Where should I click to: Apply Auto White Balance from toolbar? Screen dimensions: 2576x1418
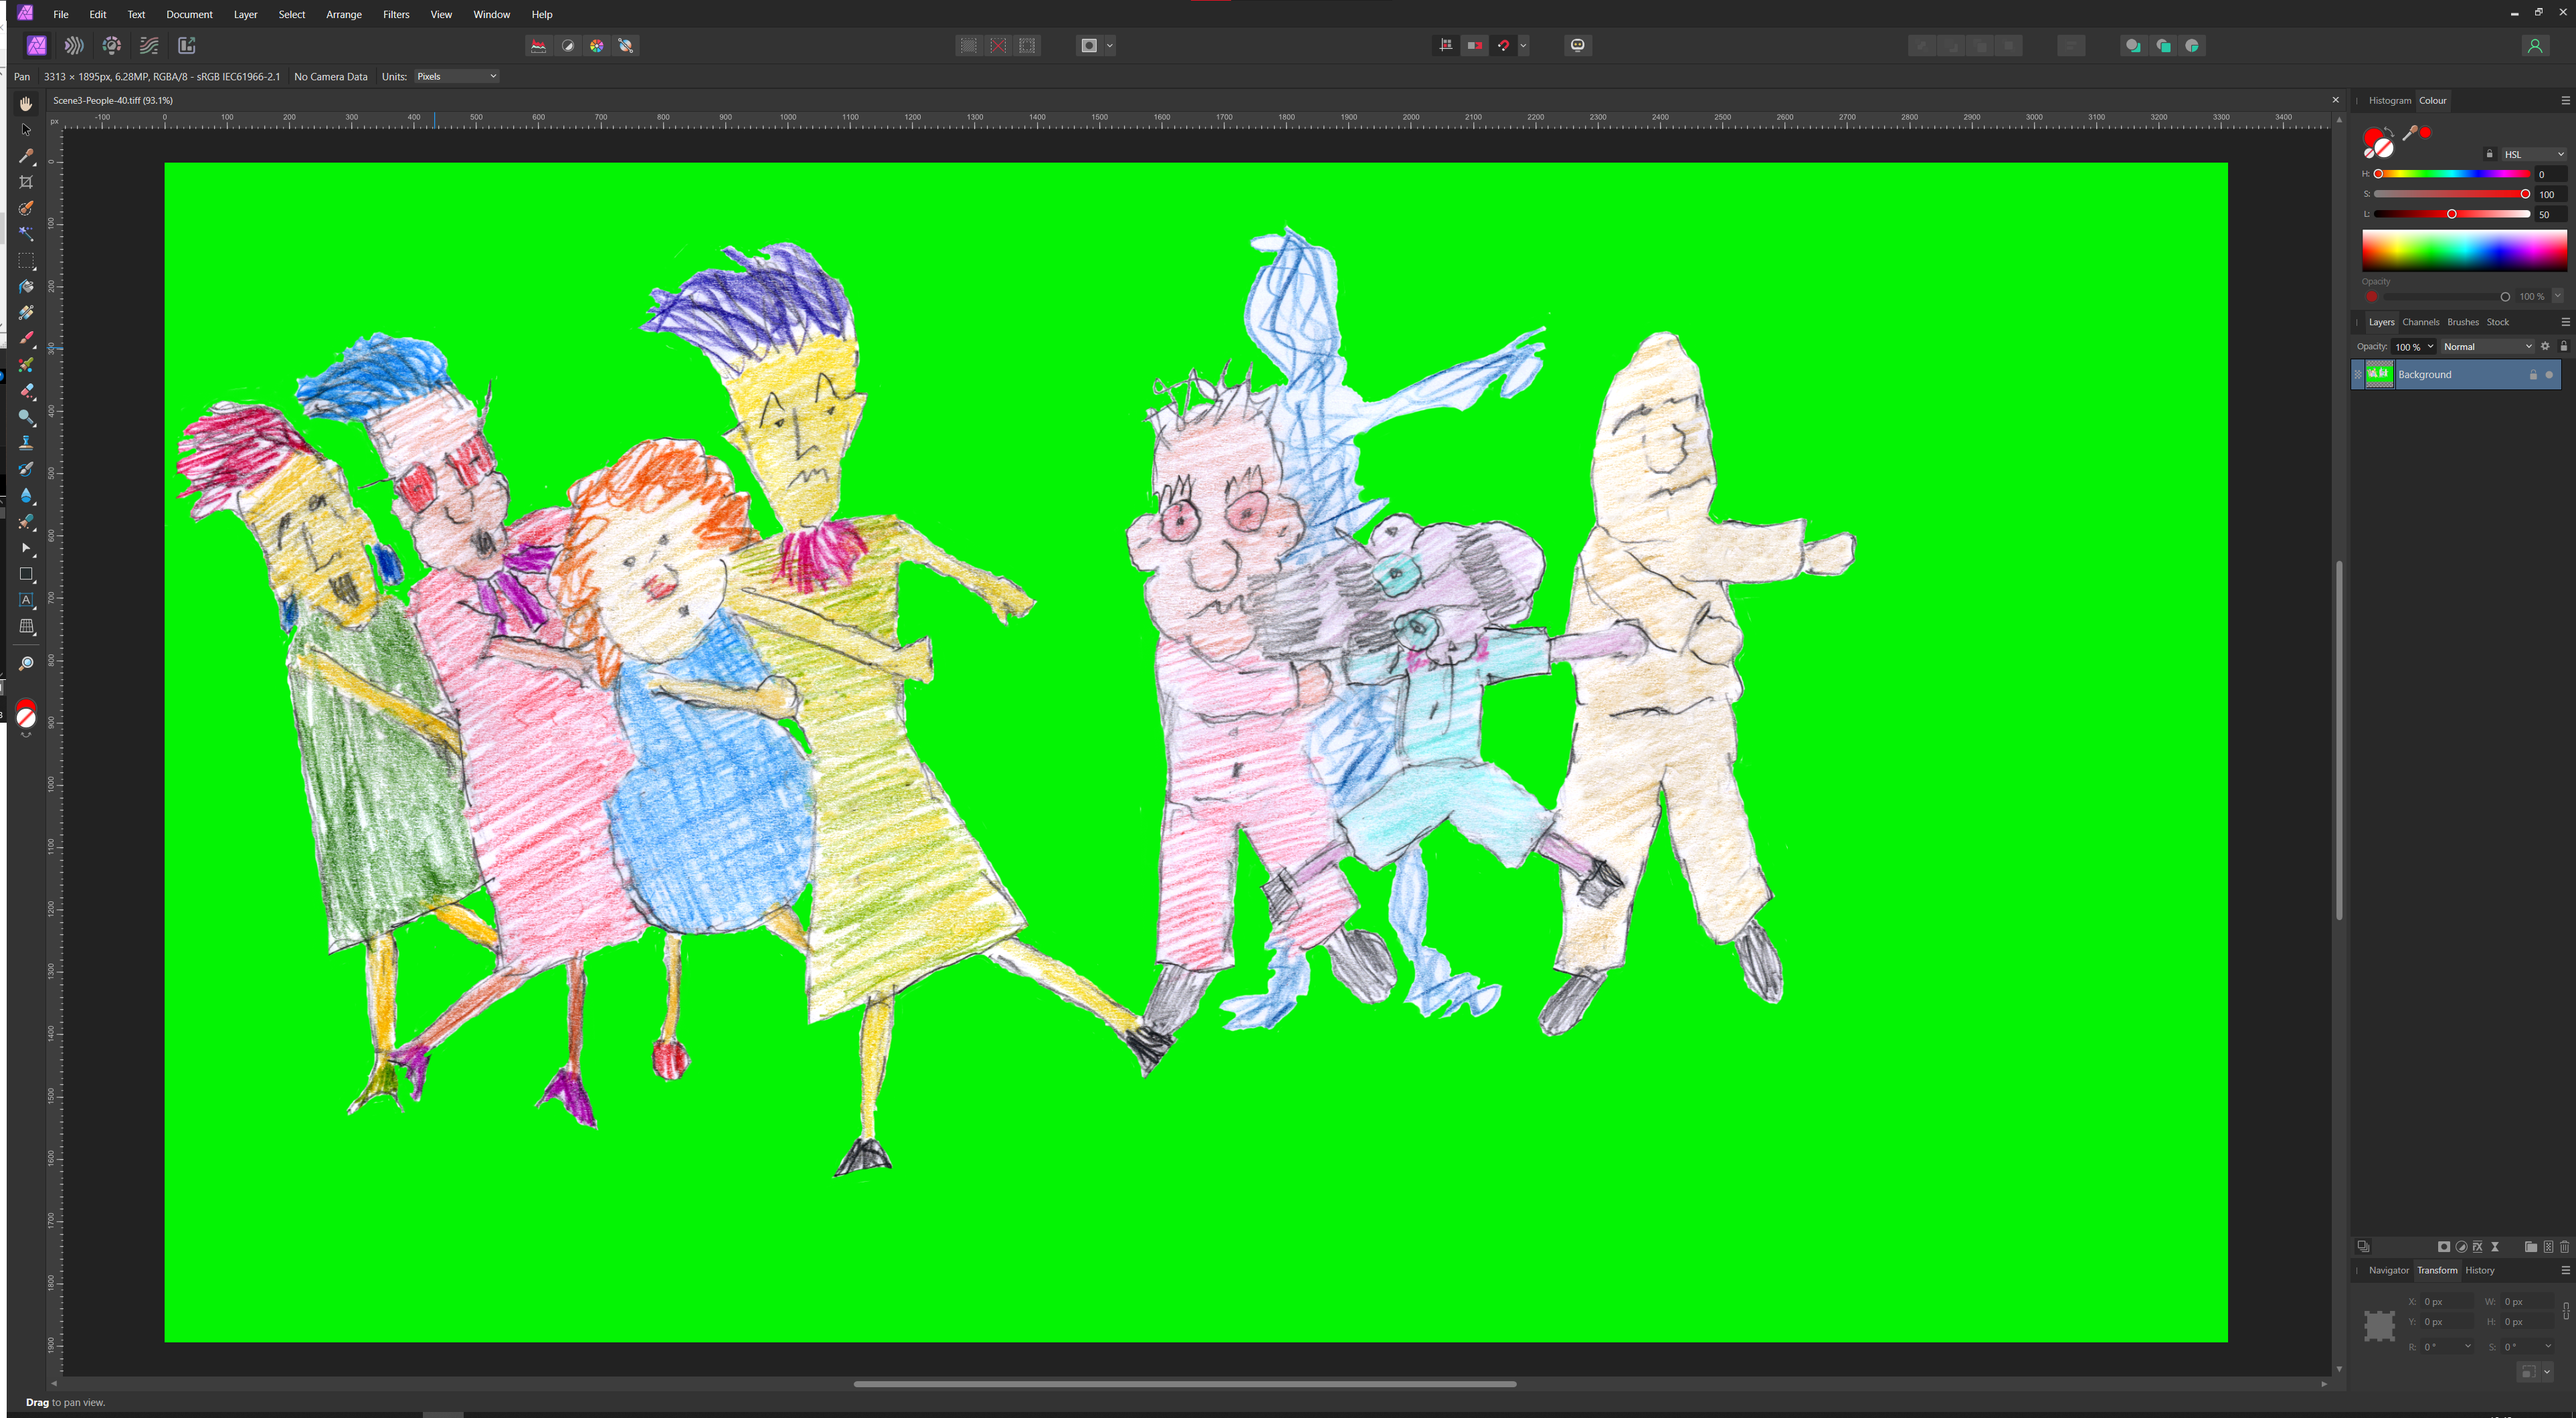tap(626, 45)
